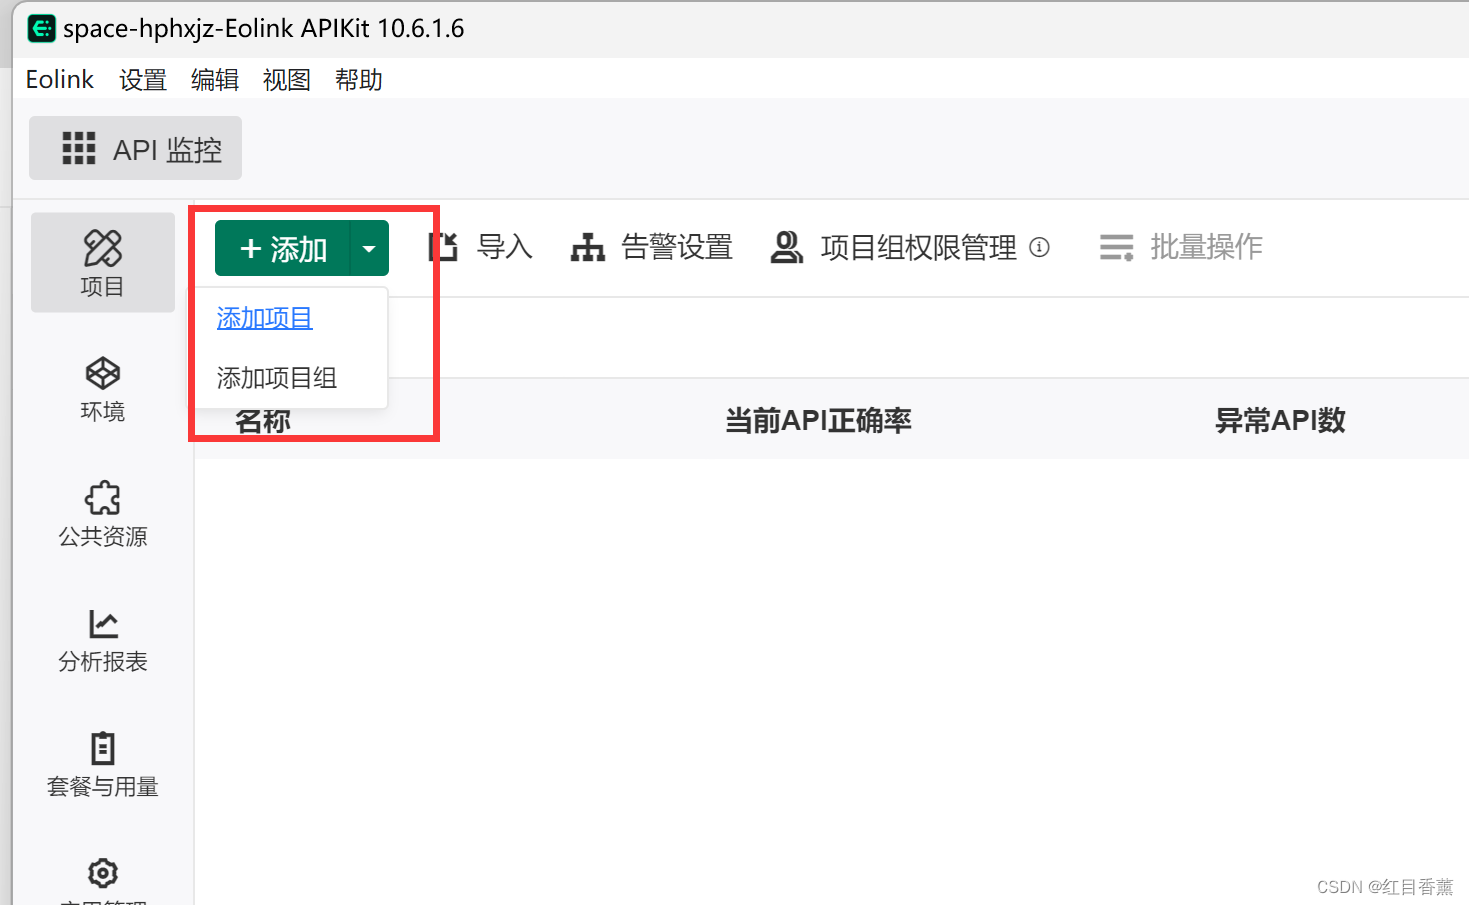Click the 异常API数 column header
1469x905 pixels.
(1280, 420)
